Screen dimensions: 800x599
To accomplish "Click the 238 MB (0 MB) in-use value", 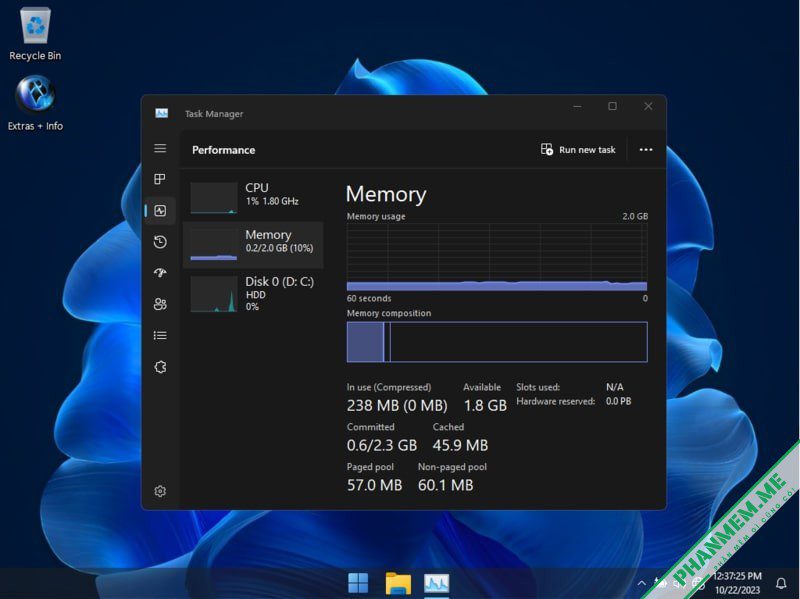I will pyautogui.click(x=397, y=406).
